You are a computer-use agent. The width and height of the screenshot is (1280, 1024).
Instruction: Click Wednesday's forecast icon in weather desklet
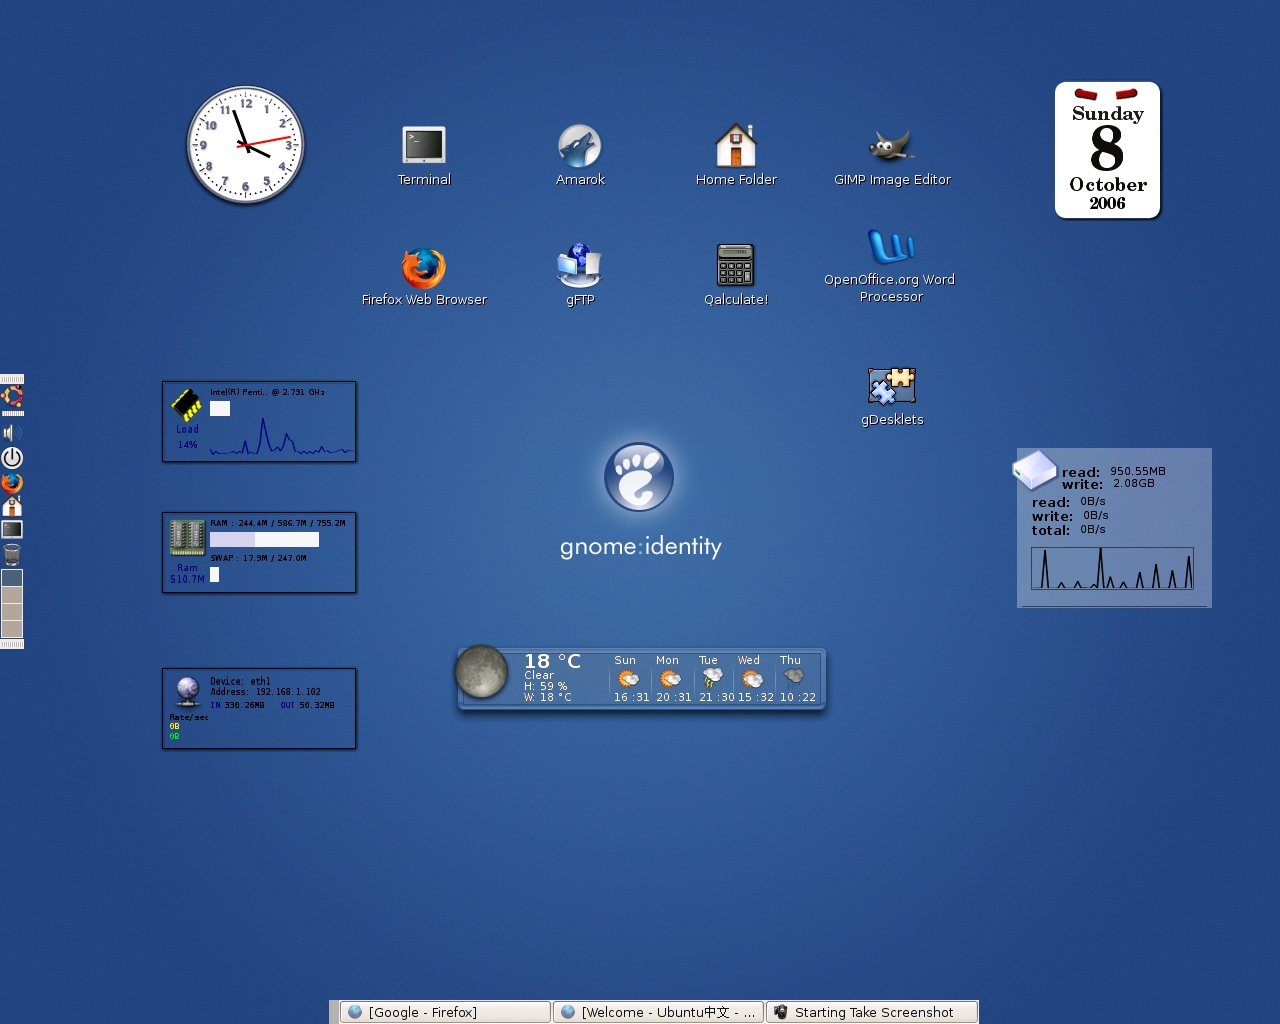tap(752, 679)
